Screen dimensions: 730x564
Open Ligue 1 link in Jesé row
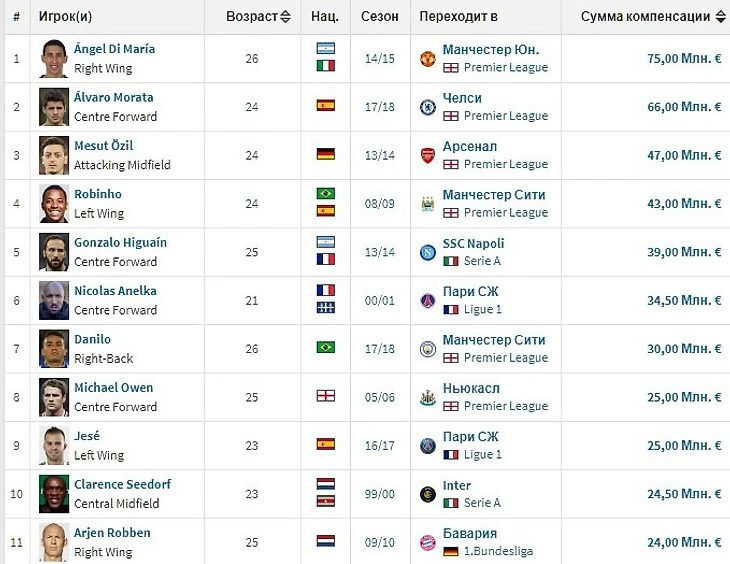tap(483, 455)
